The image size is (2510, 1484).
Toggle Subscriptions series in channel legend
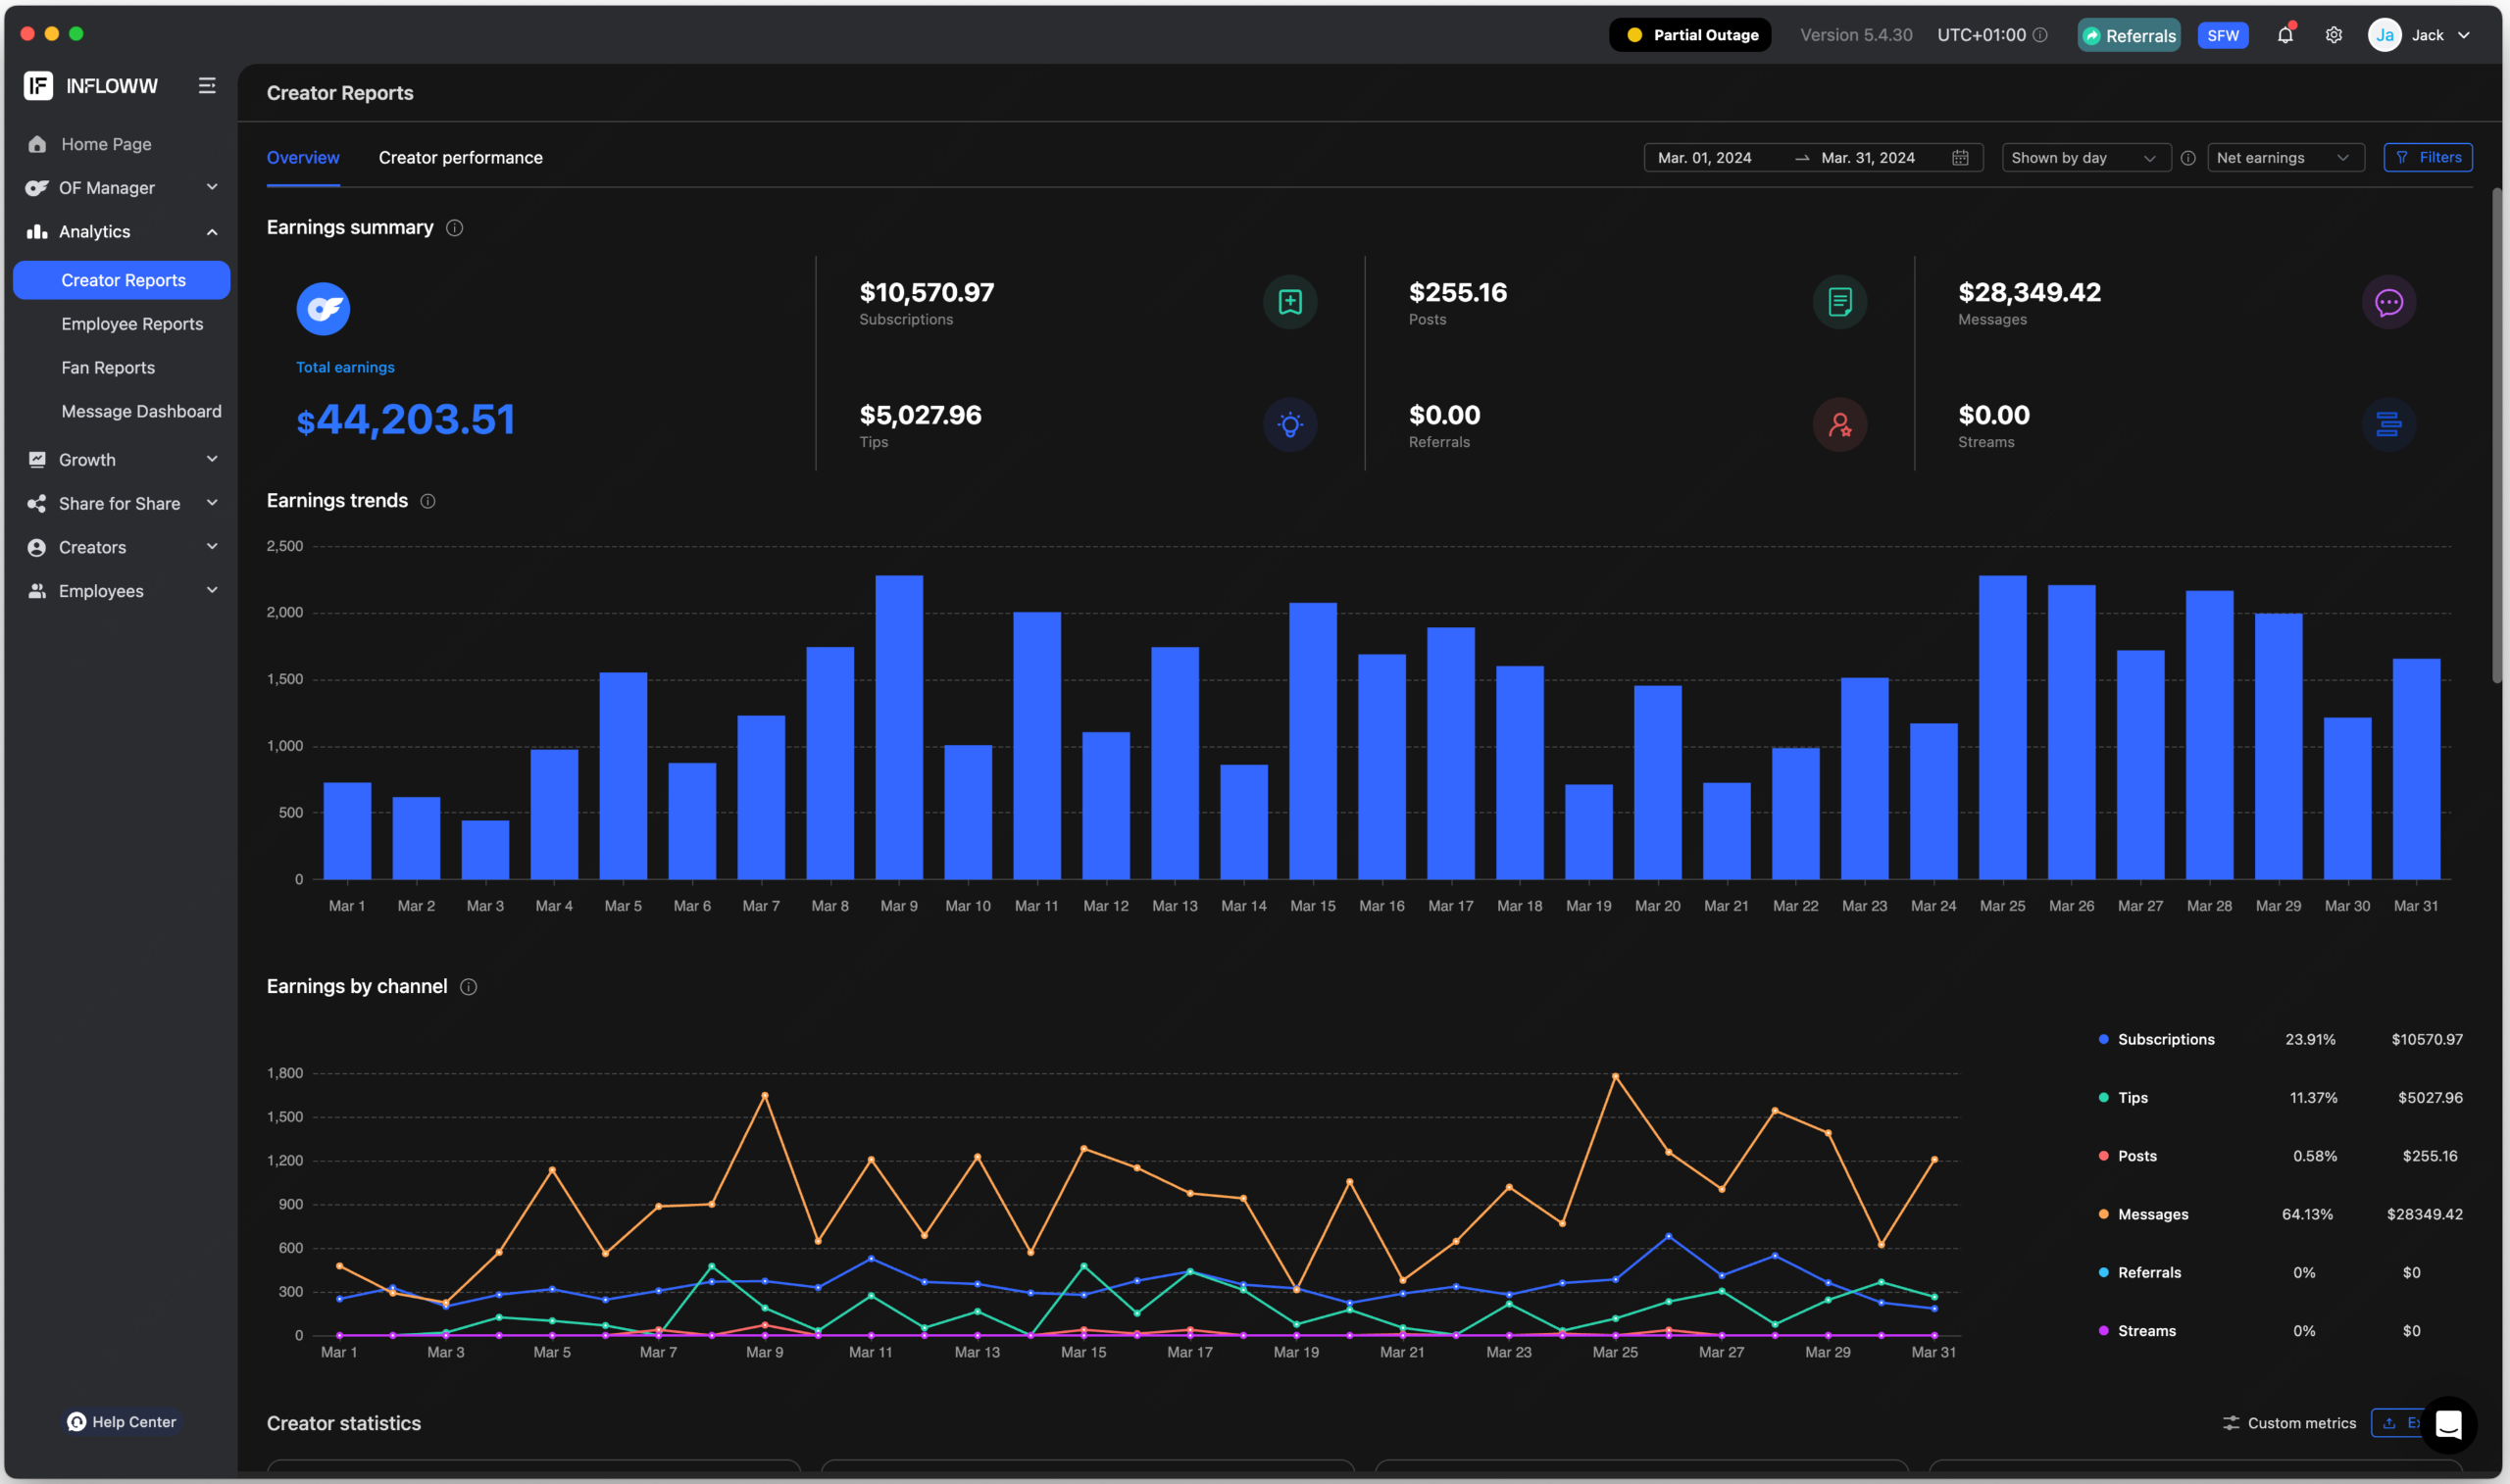pyautogui.click(x=2165, y=1039)
